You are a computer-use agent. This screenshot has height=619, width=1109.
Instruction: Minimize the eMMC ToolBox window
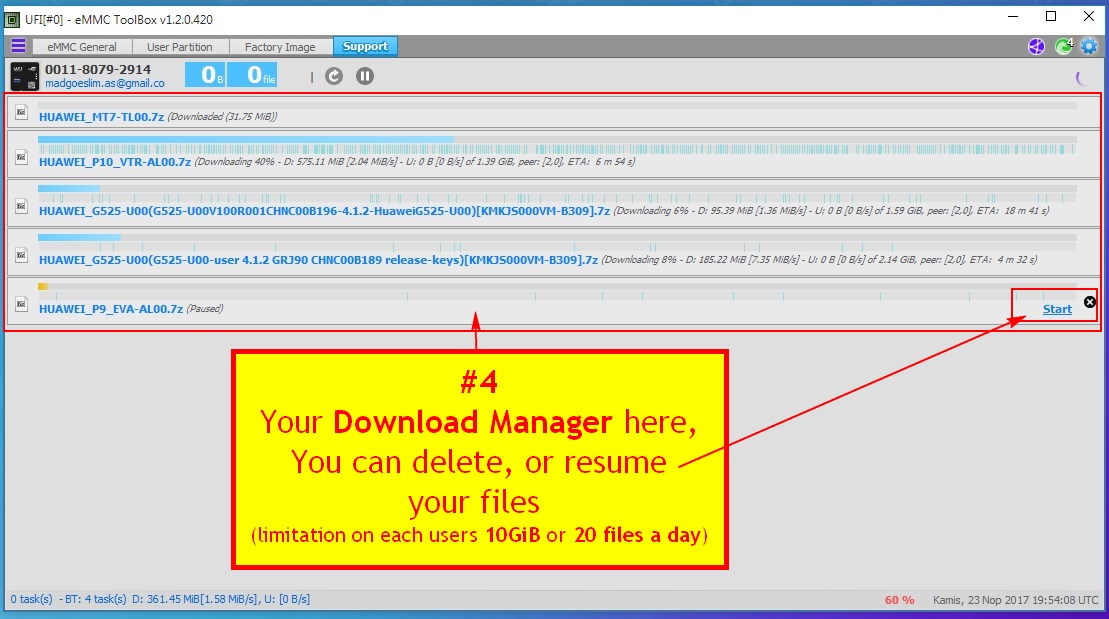click(1014, 16)
